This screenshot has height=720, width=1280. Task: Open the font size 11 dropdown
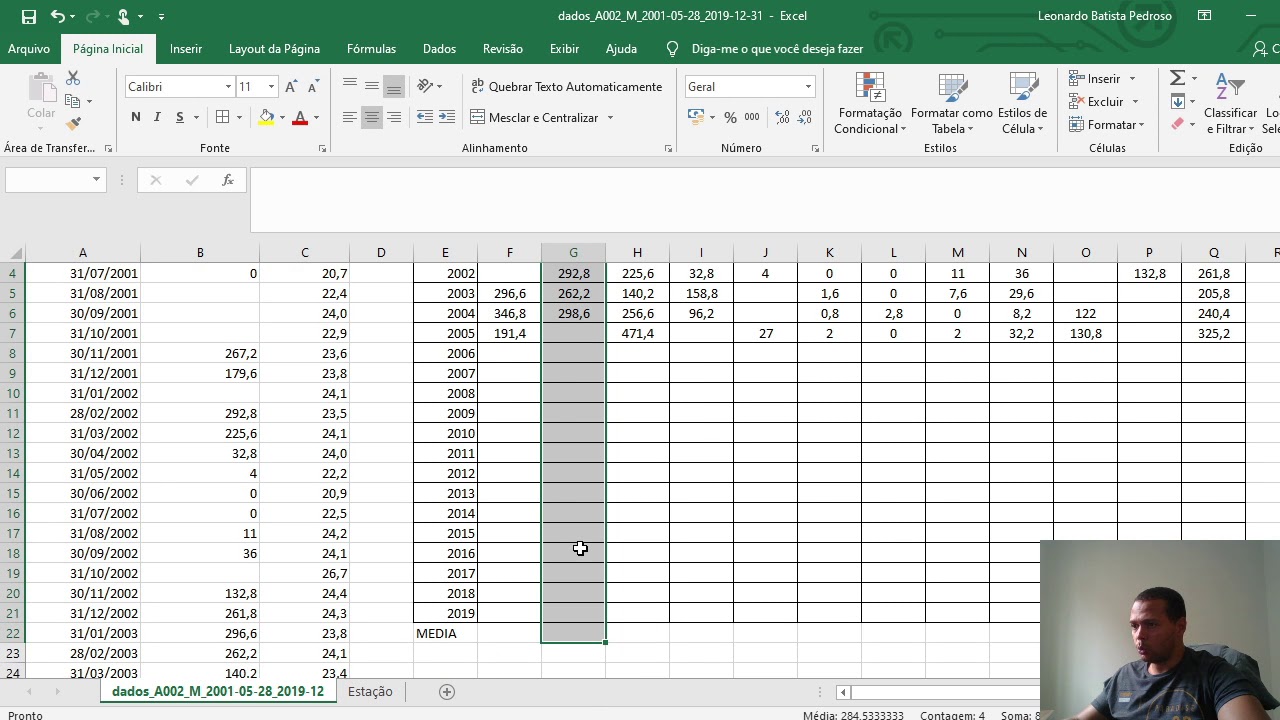[270, 87]
